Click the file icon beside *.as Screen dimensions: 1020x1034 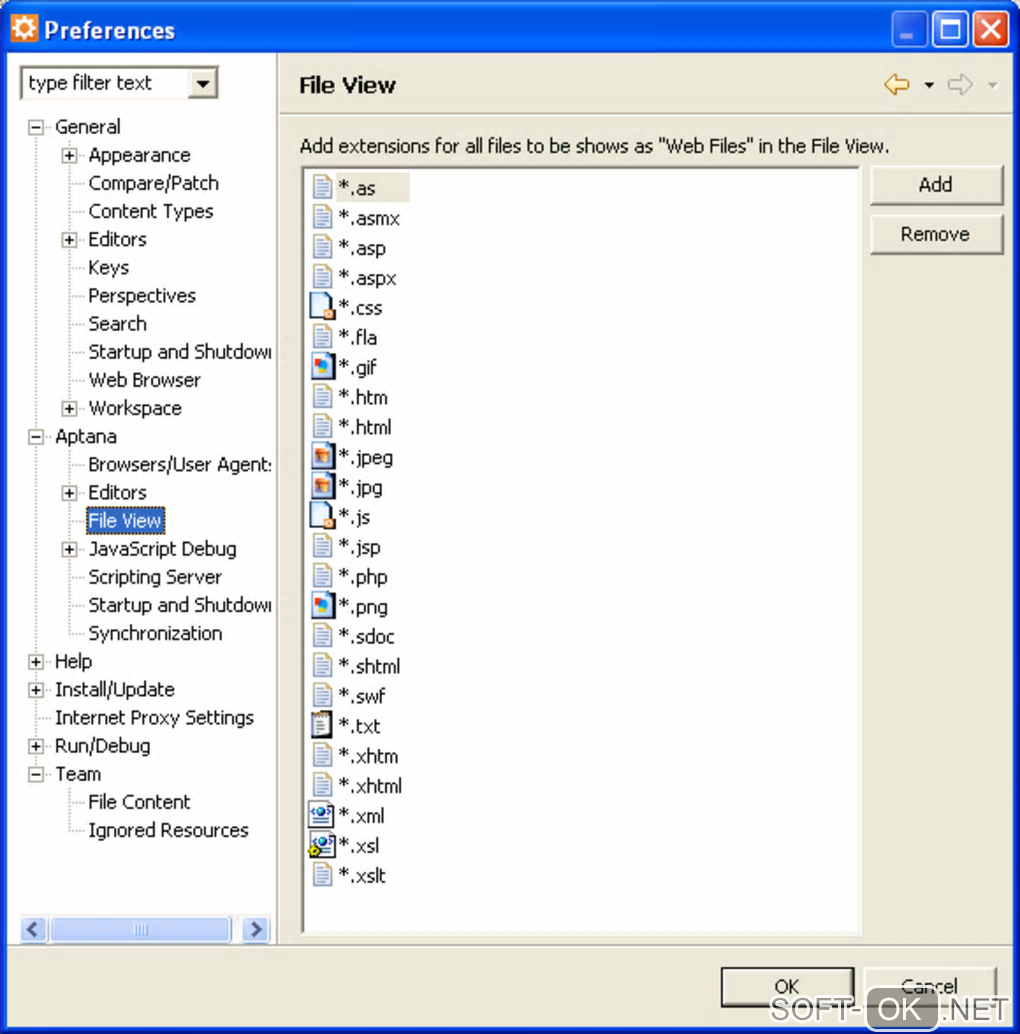tap(322, 187)
